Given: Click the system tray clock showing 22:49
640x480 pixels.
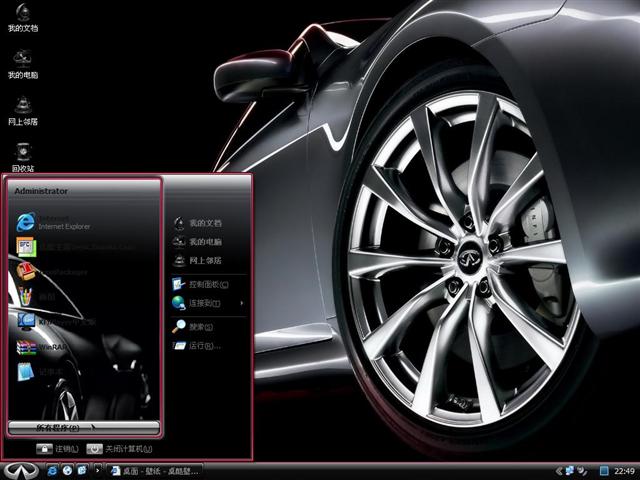Looking at the screenshot, I should 624,470.
